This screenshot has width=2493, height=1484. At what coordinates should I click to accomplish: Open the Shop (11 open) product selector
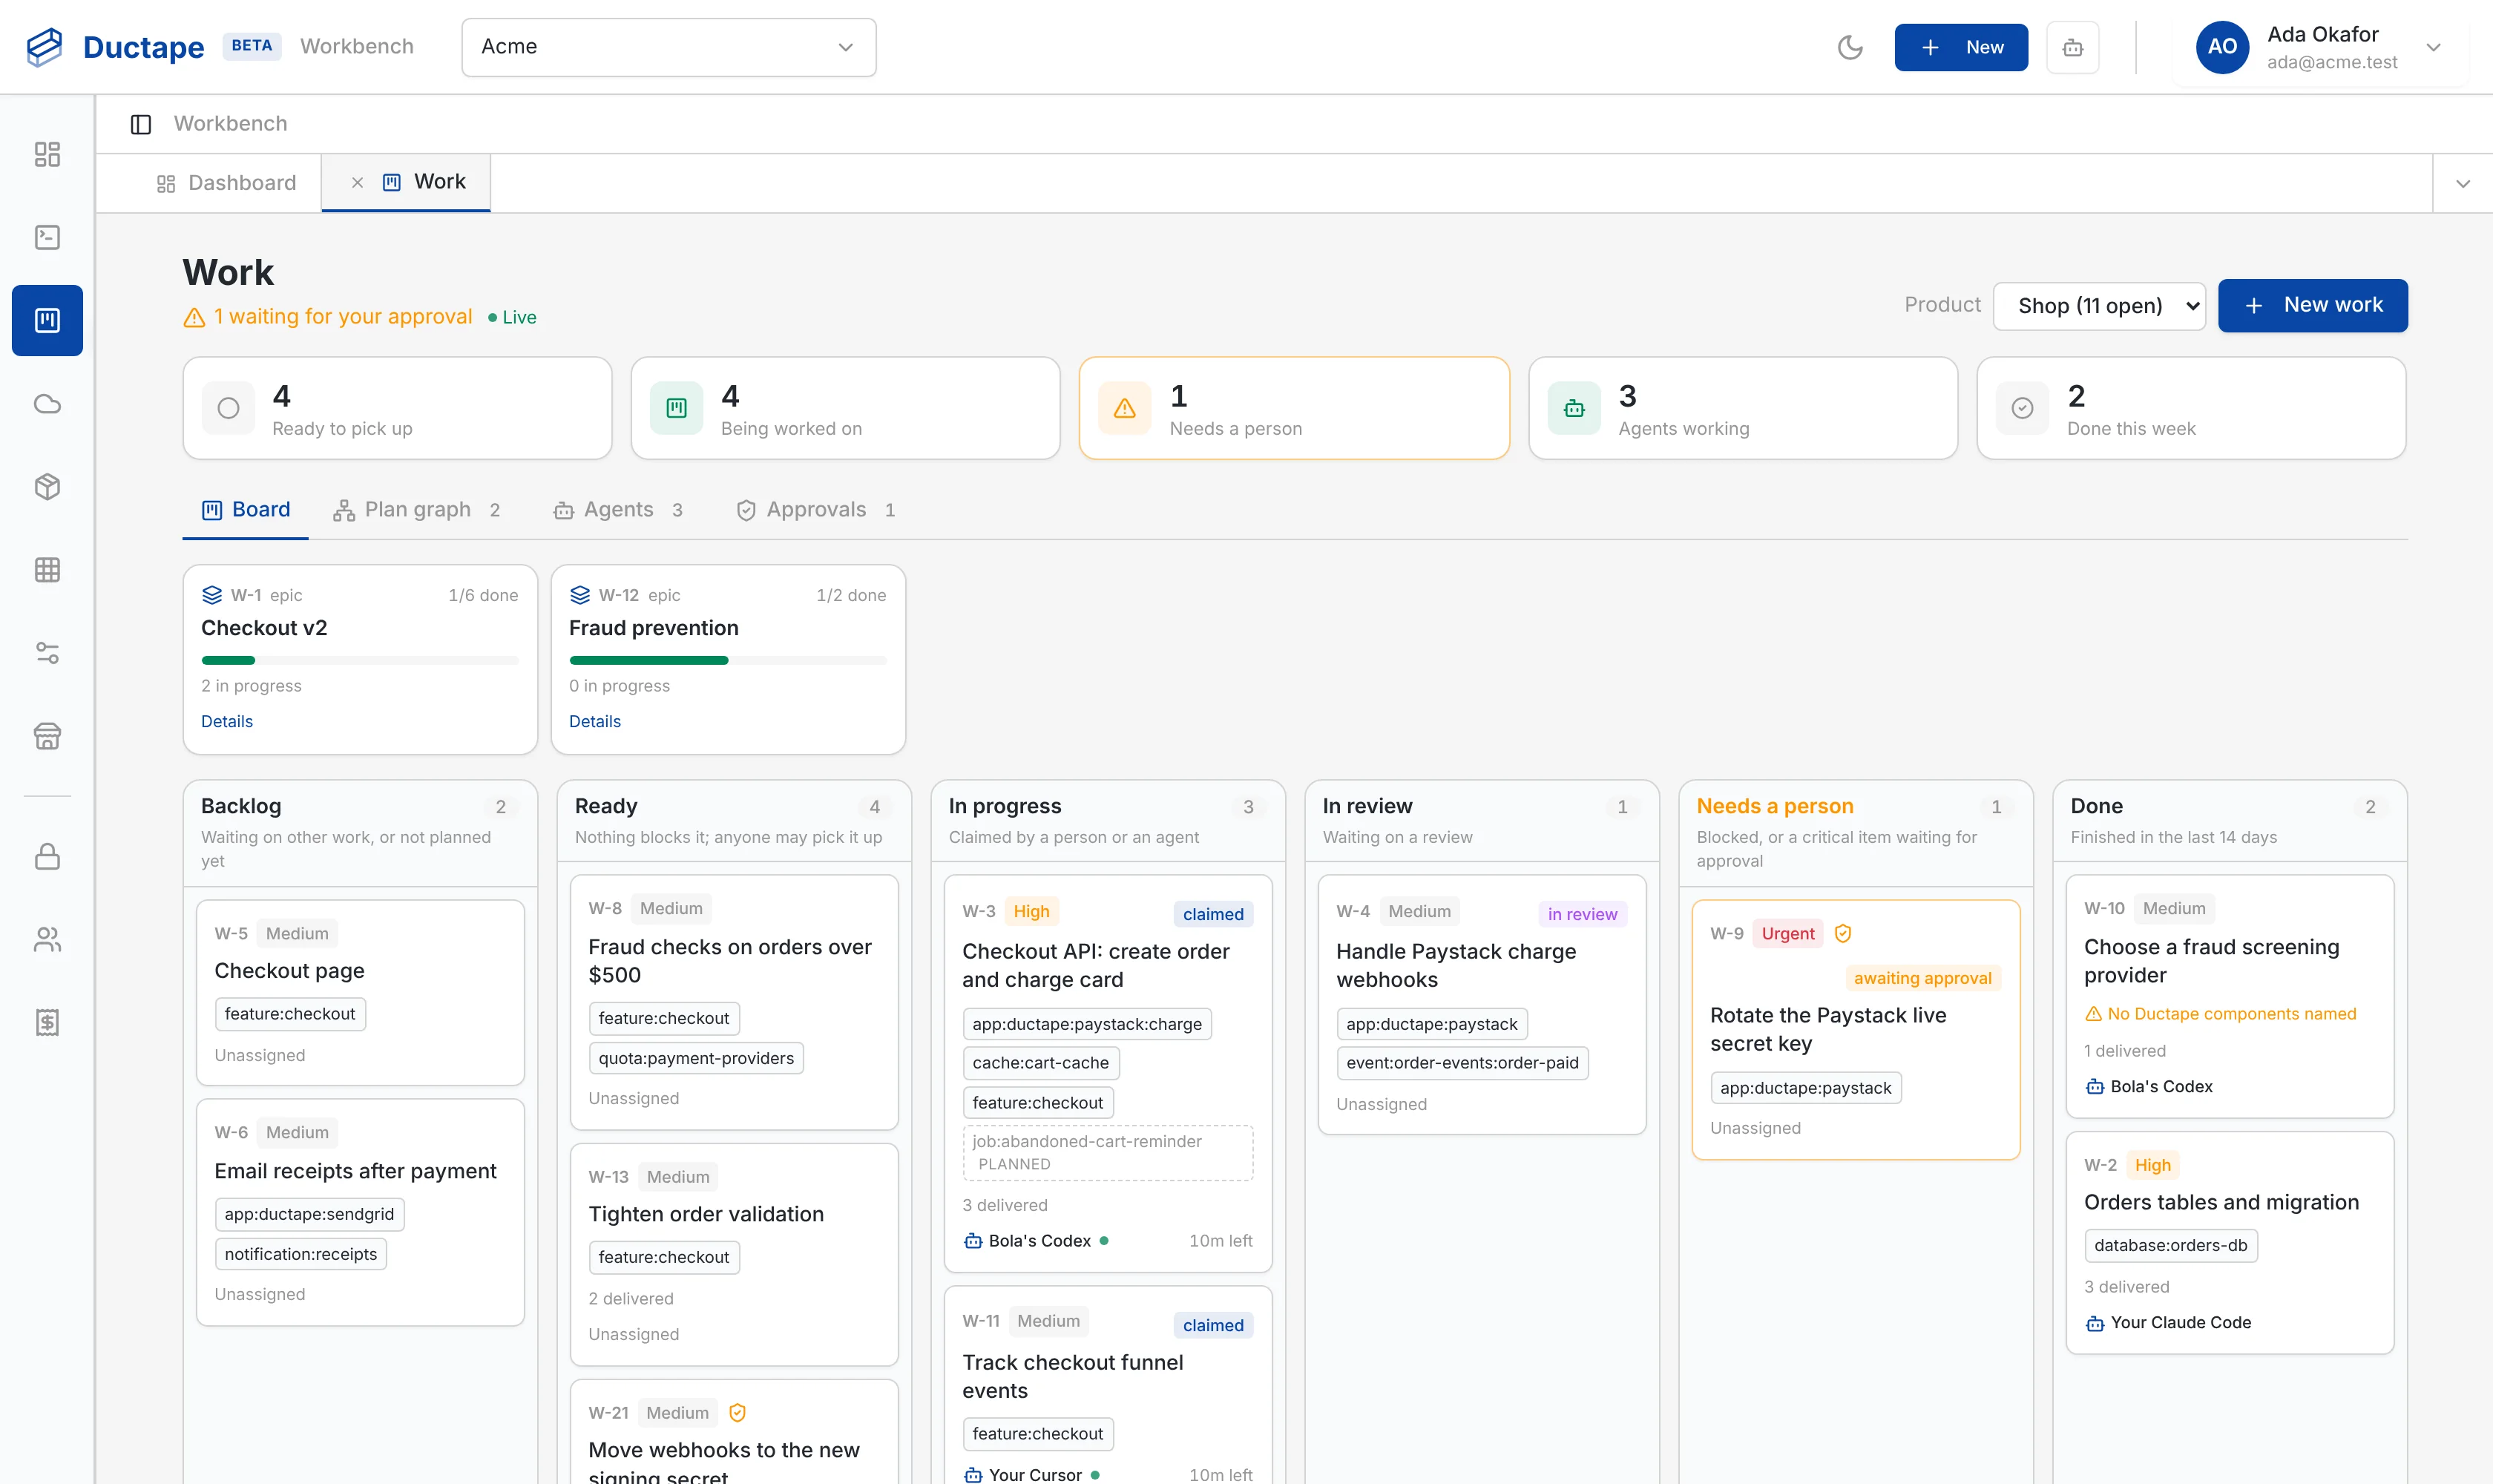[2099, 305]
